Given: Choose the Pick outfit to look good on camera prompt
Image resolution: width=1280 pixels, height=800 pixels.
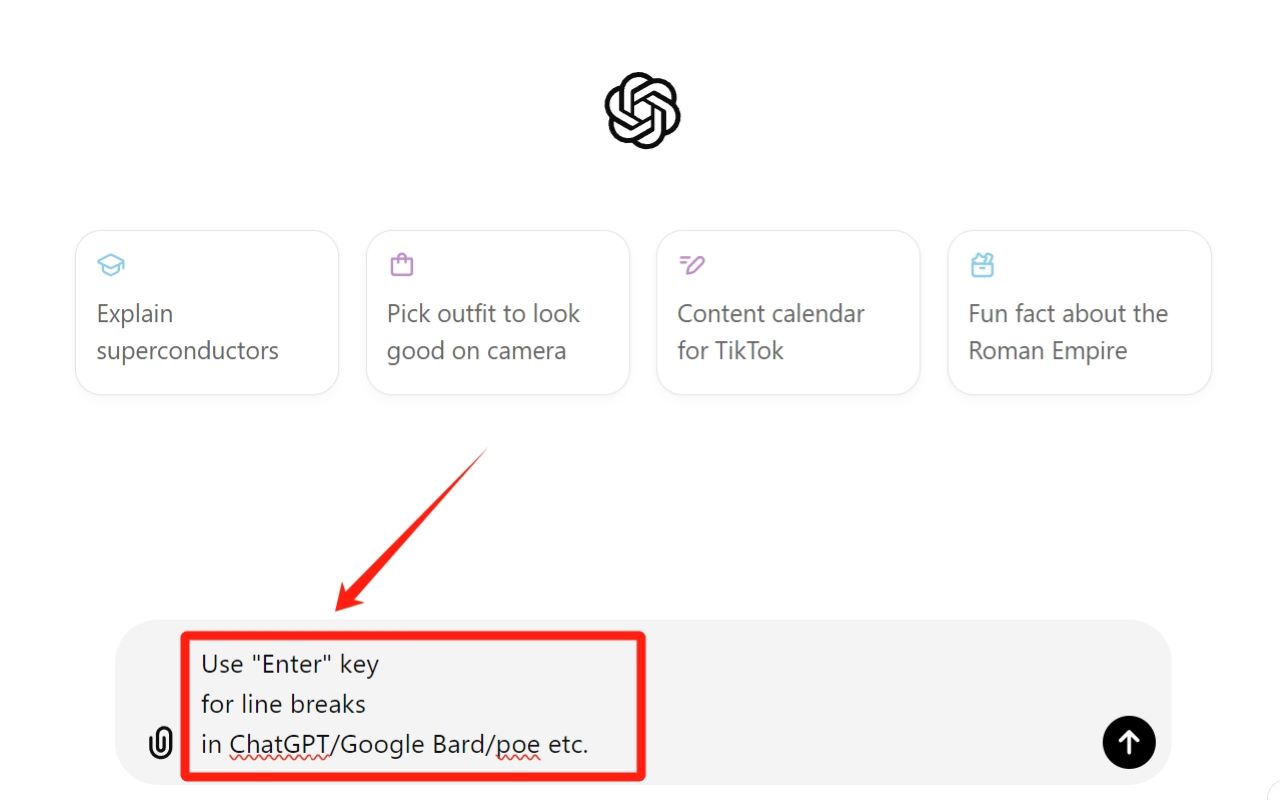Looking at the screenshot, I should (x=497, y=312).
